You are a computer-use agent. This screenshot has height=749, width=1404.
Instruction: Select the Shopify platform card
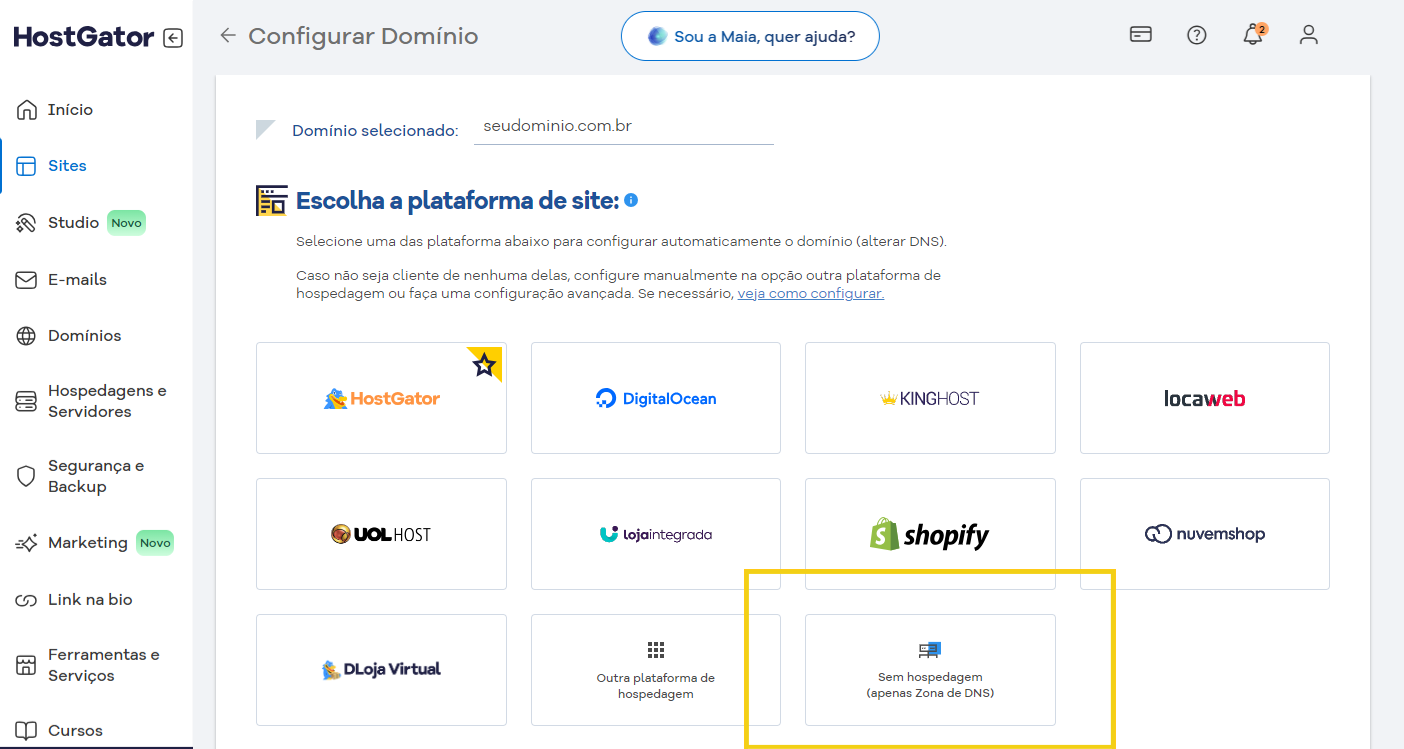click(930, 534)
